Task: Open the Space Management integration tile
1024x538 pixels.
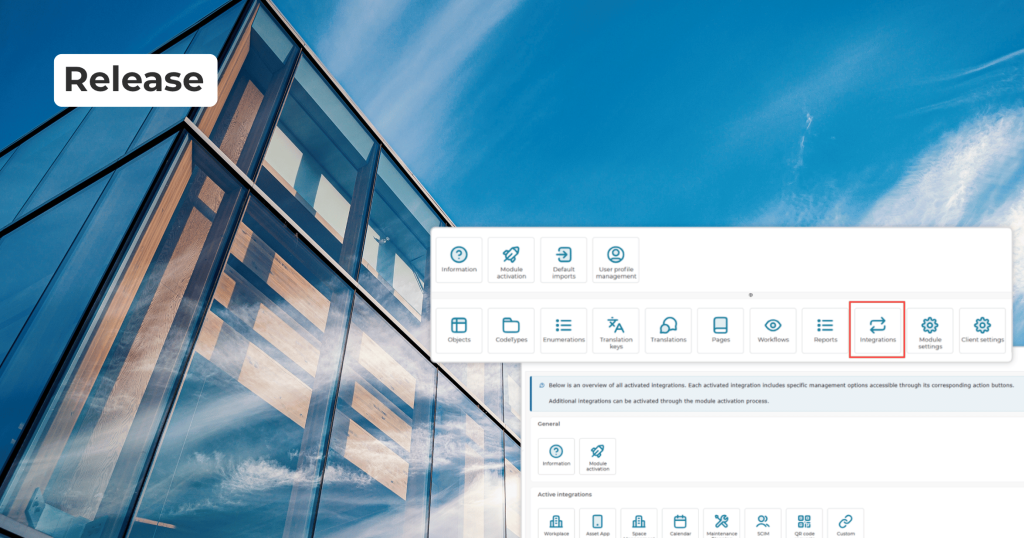Action: 639,524
